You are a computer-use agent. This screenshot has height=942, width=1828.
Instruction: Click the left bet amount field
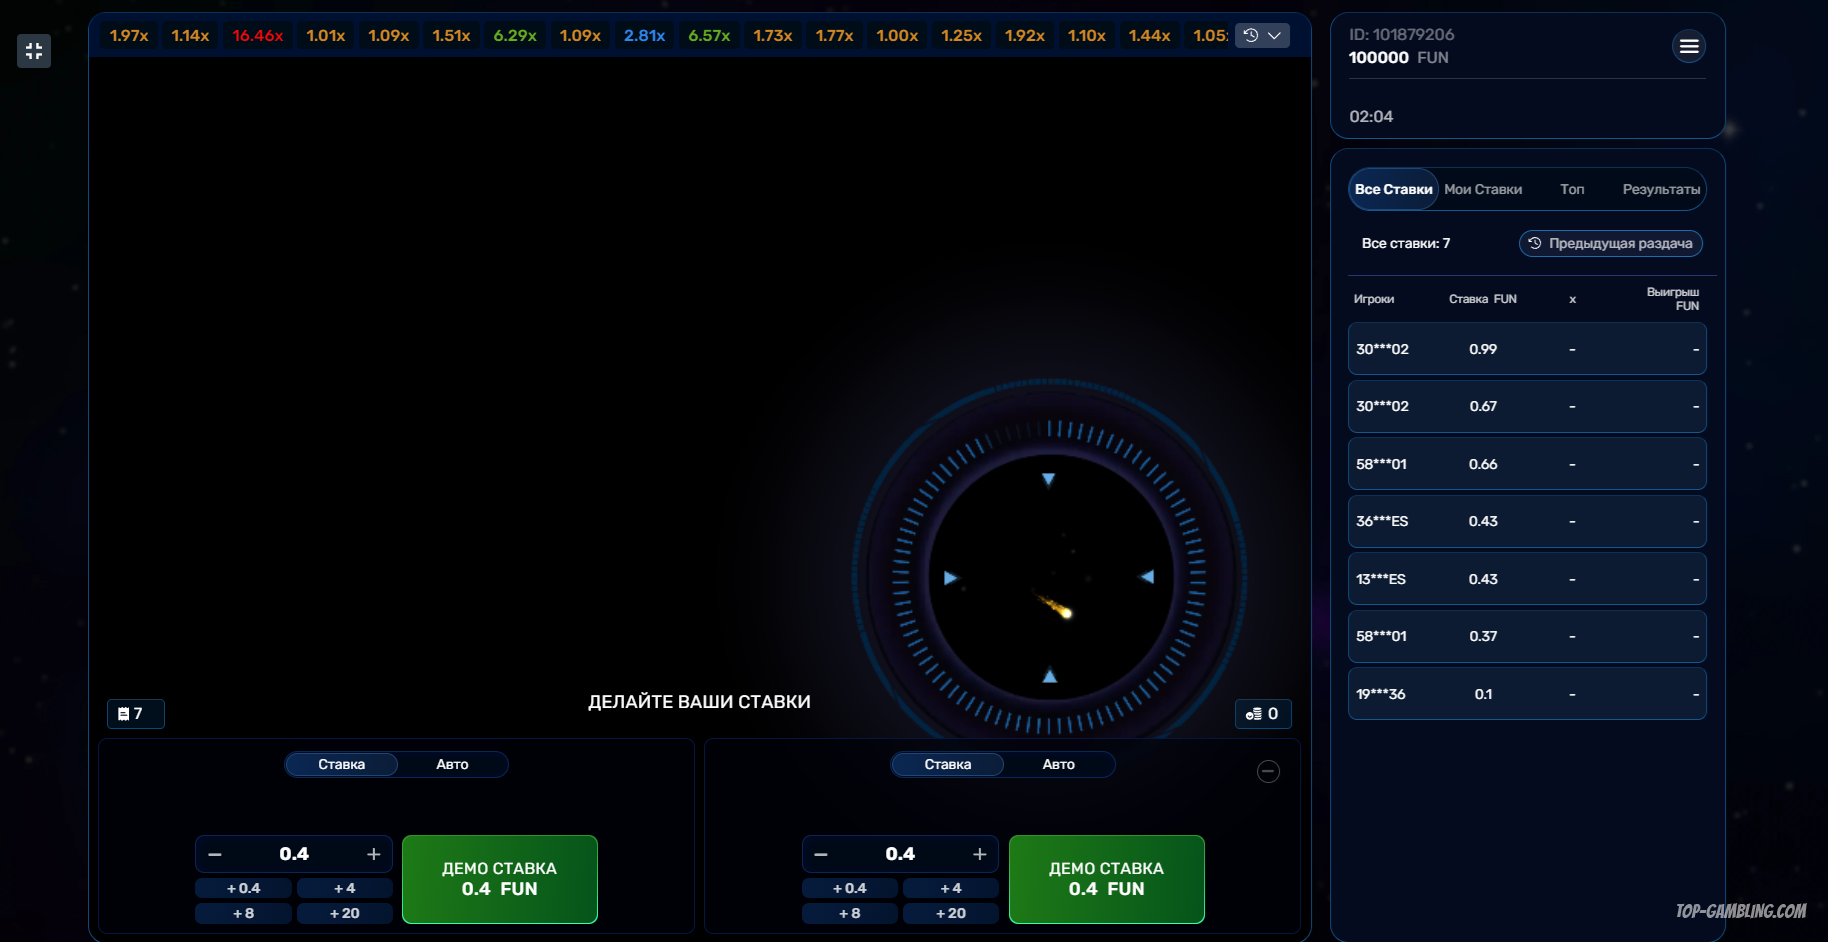(294, 854)
